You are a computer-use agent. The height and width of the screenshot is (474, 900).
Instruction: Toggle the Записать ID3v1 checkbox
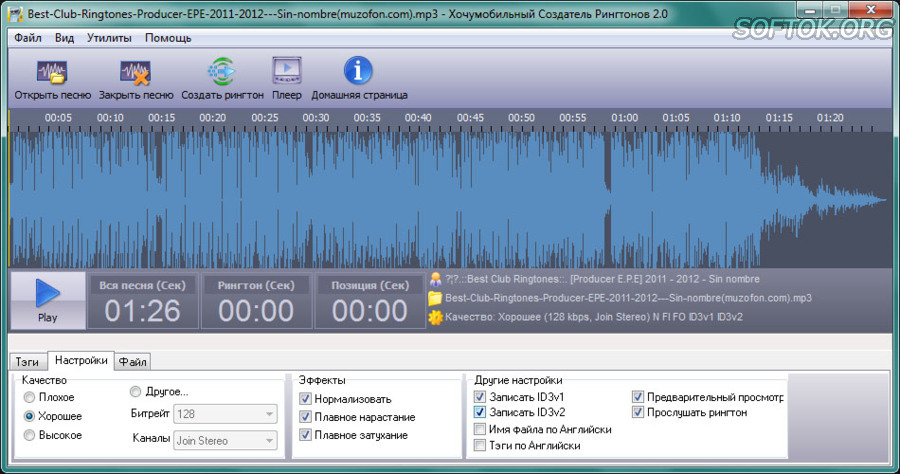480,397
